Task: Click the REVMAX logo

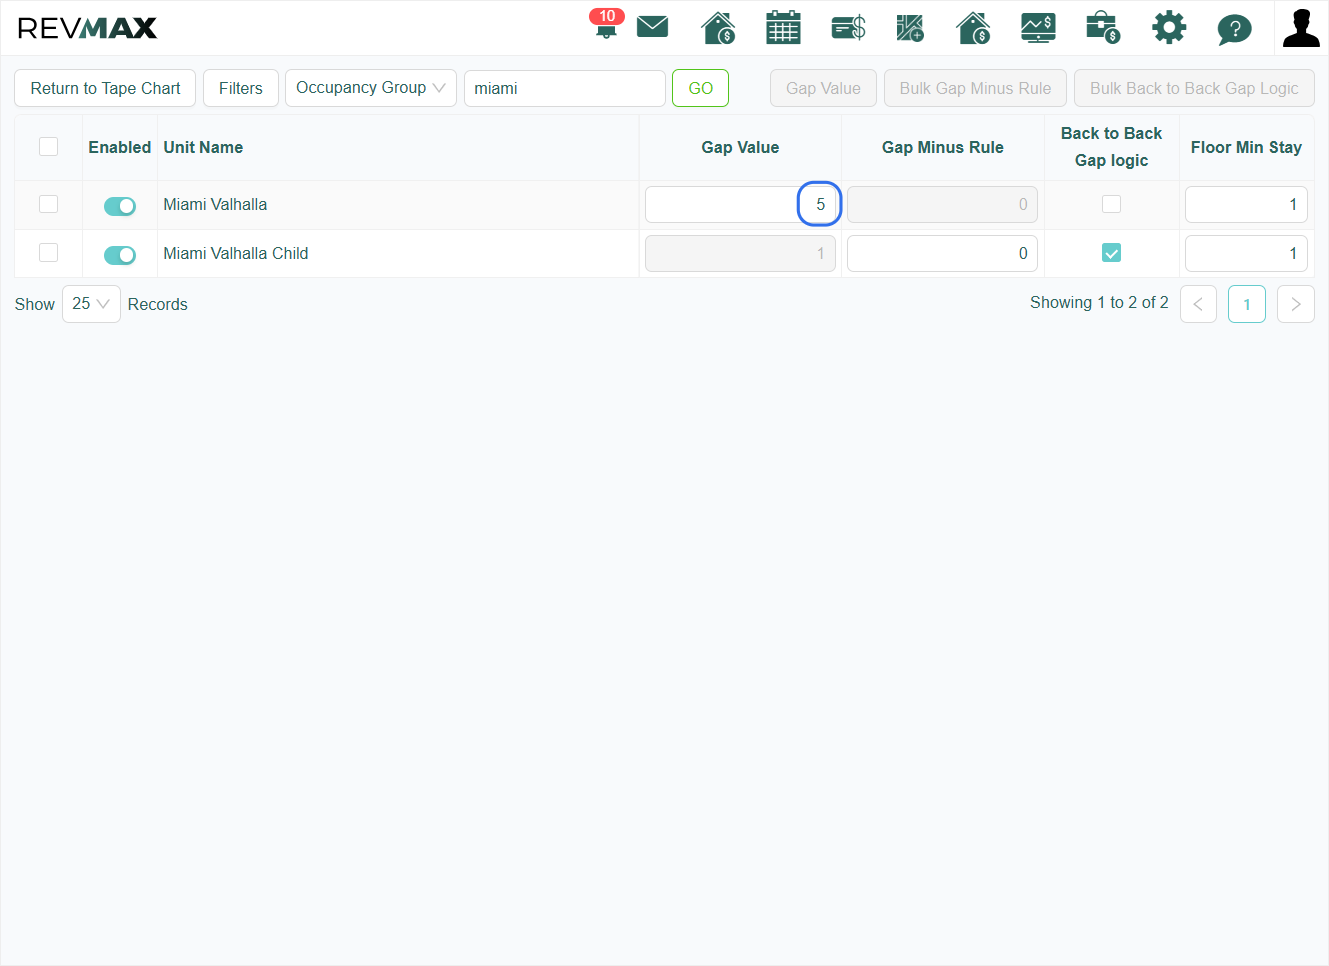Action: click(x=87, y=28)
